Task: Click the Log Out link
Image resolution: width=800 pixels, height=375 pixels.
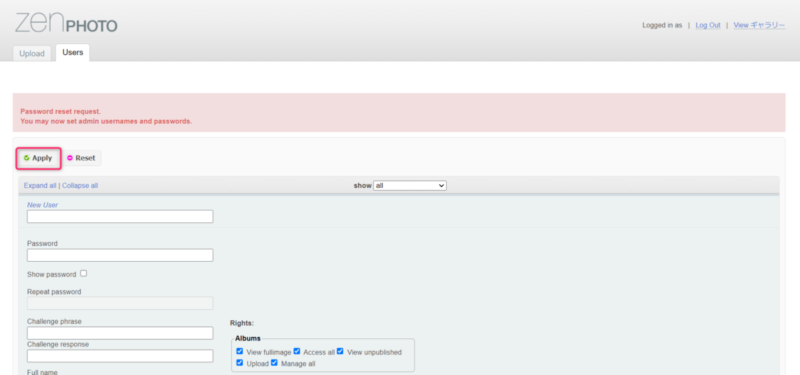Action: pos(708,25)
